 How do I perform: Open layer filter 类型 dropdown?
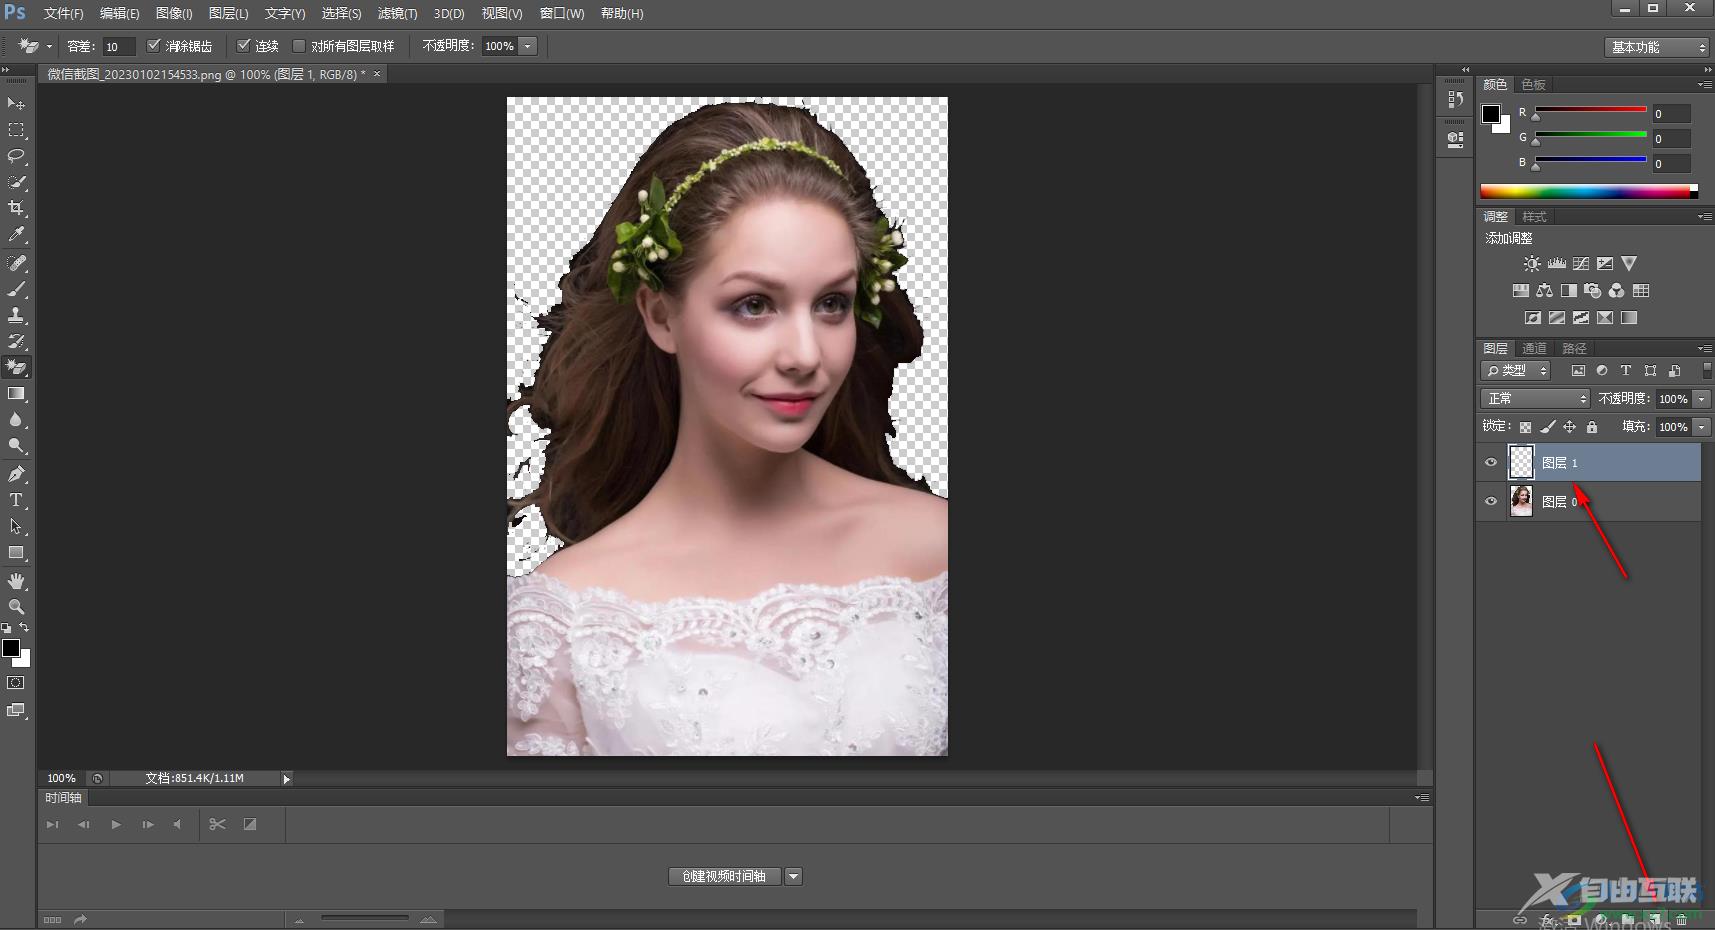click(1516, 371)
